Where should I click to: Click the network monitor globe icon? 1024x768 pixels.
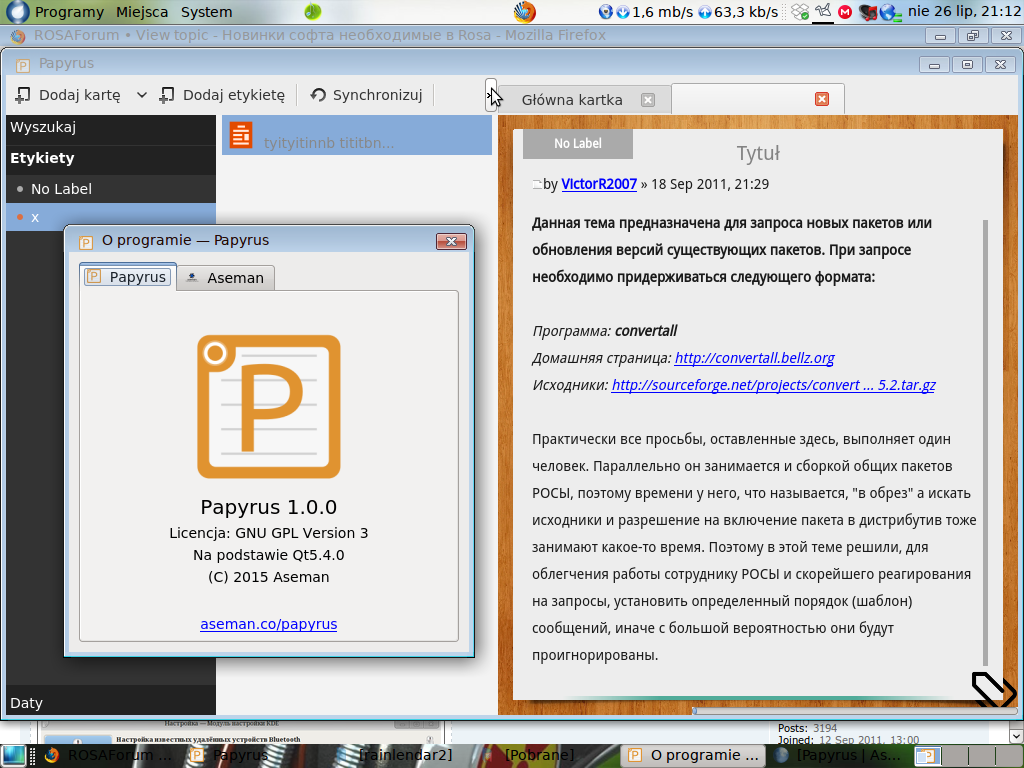605,12
